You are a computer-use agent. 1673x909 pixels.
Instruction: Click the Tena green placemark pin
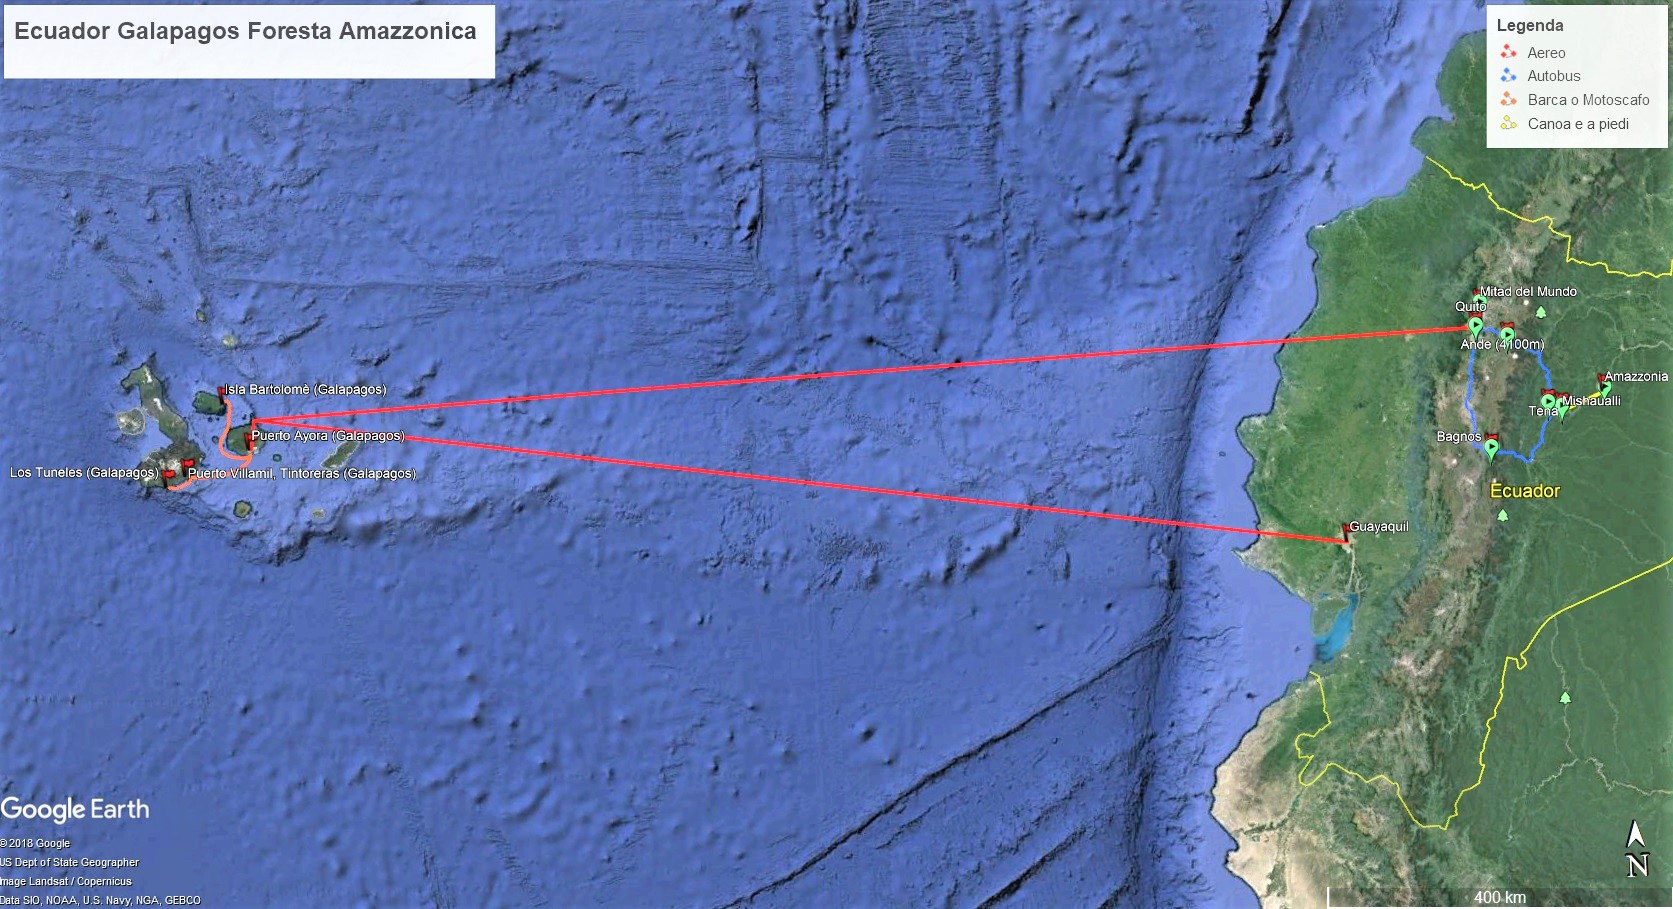tap(1548, 401)
